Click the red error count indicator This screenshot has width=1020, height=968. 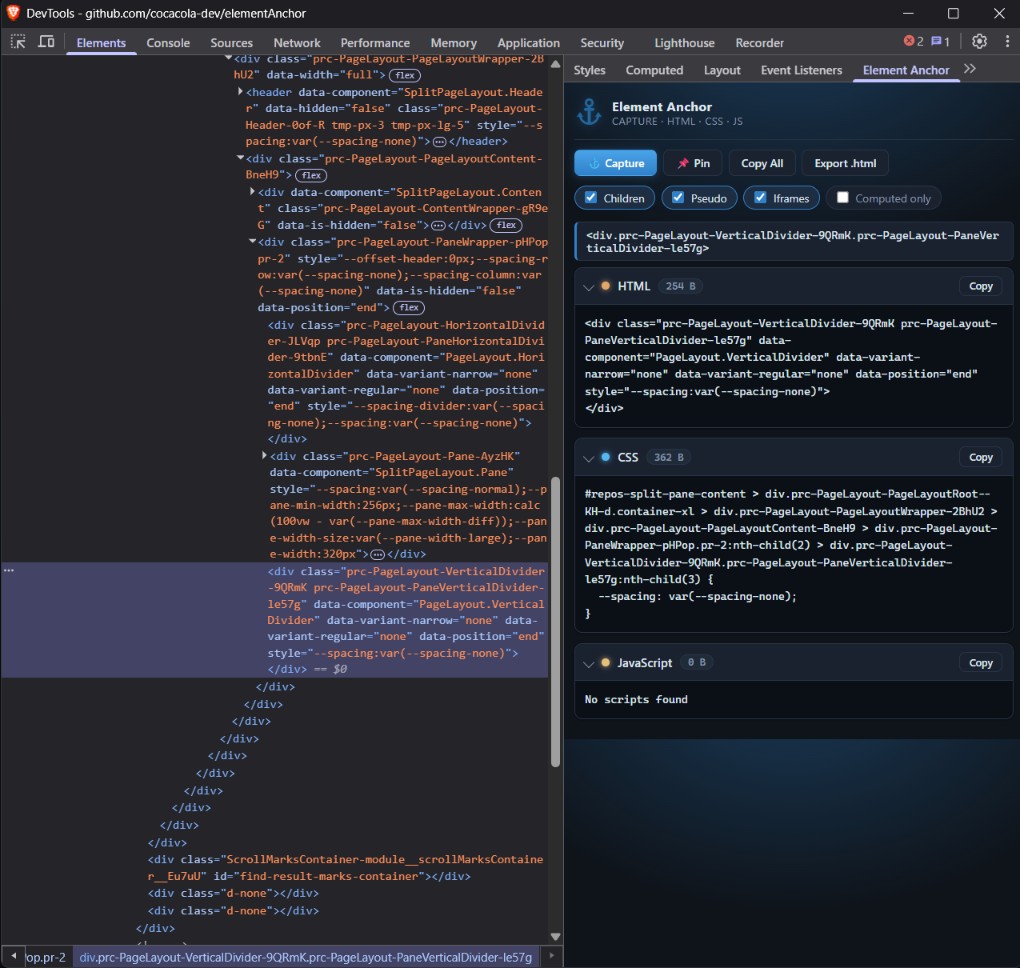[x=913, y=42]
